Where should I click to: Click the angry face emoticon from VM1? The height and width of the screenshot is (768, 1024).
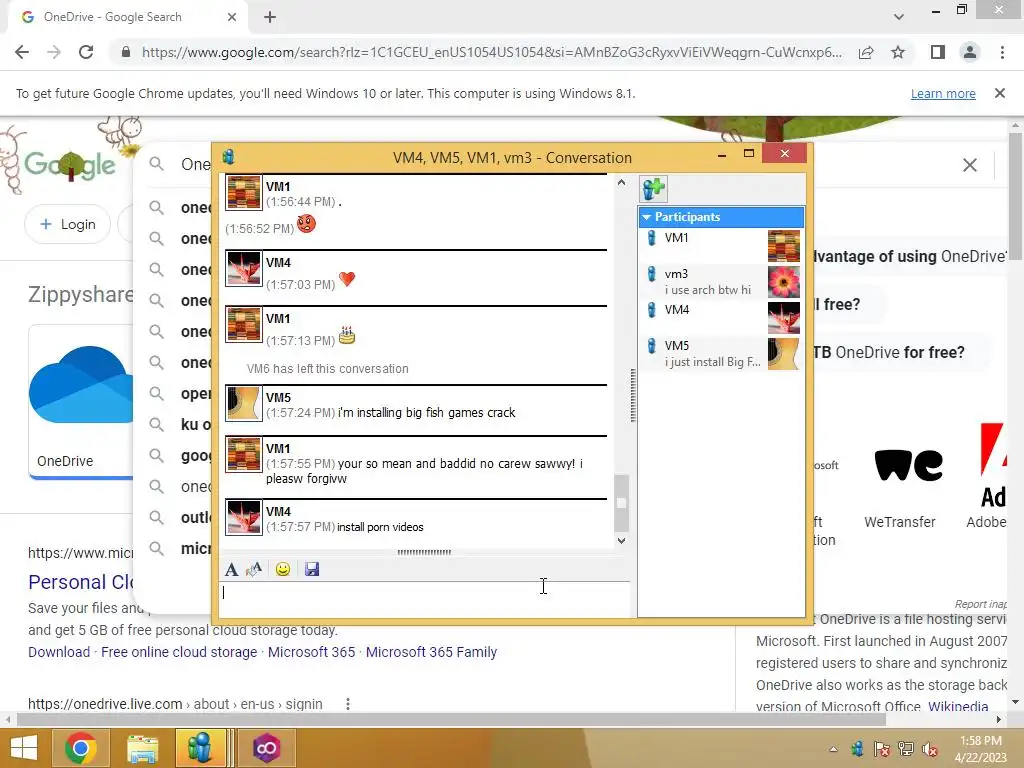click(x=306, y=223)
